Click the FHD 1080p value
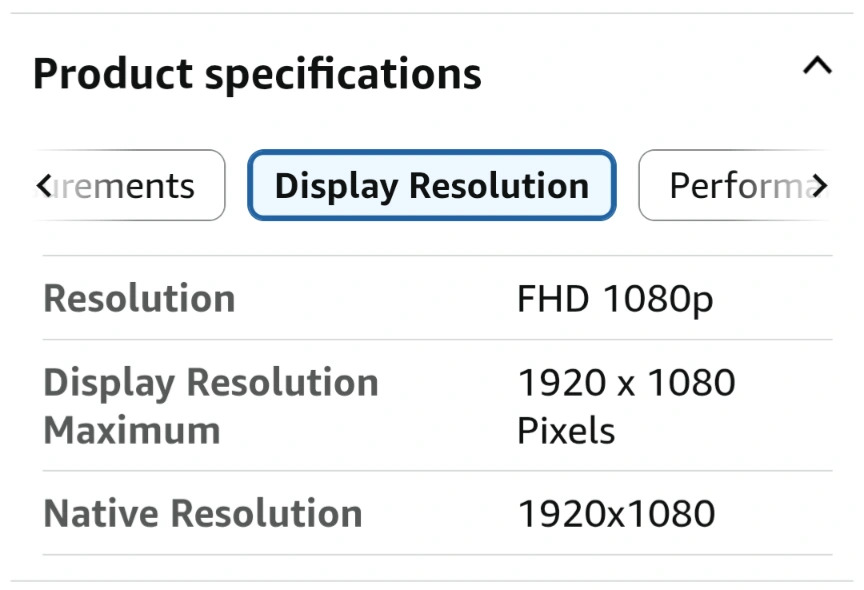The height and width of the screenshot is (590, 864). (x=615, y=300)
